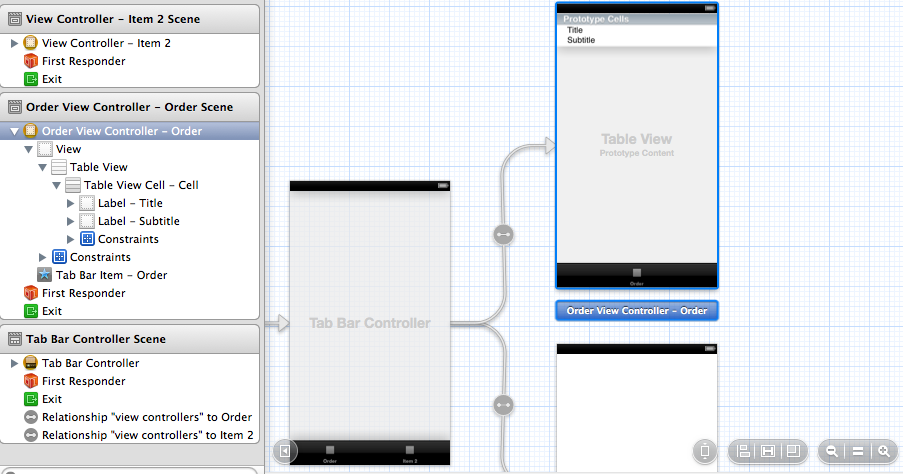
Task: Click Constraints icon below Label – Subtitle
Action: [x=87, y=239]
